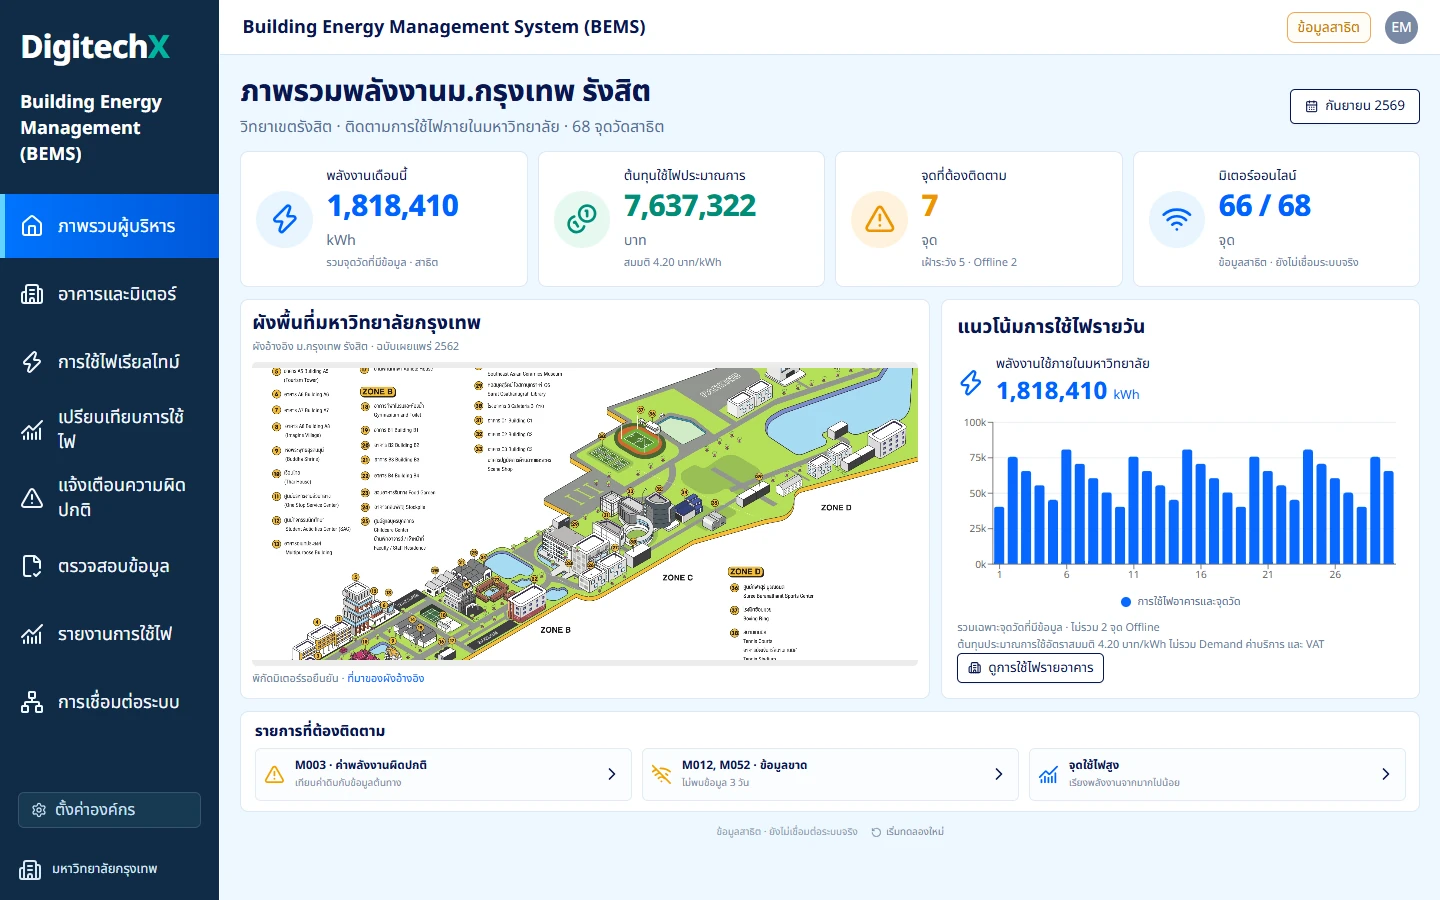Viewport: 1440px width, 900px height.
Task: Expand chevron on M012, M052 ข้อมูลขาด row
Action: [998, 774]
